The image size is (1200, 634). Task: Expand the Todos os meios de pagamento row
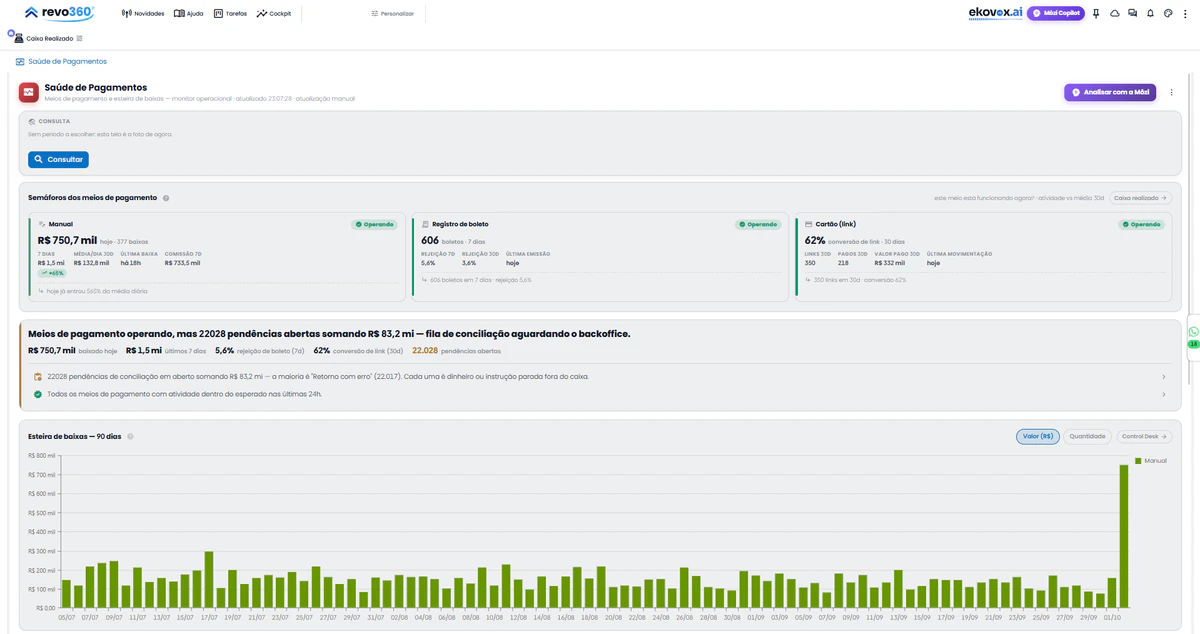(600, 394)
